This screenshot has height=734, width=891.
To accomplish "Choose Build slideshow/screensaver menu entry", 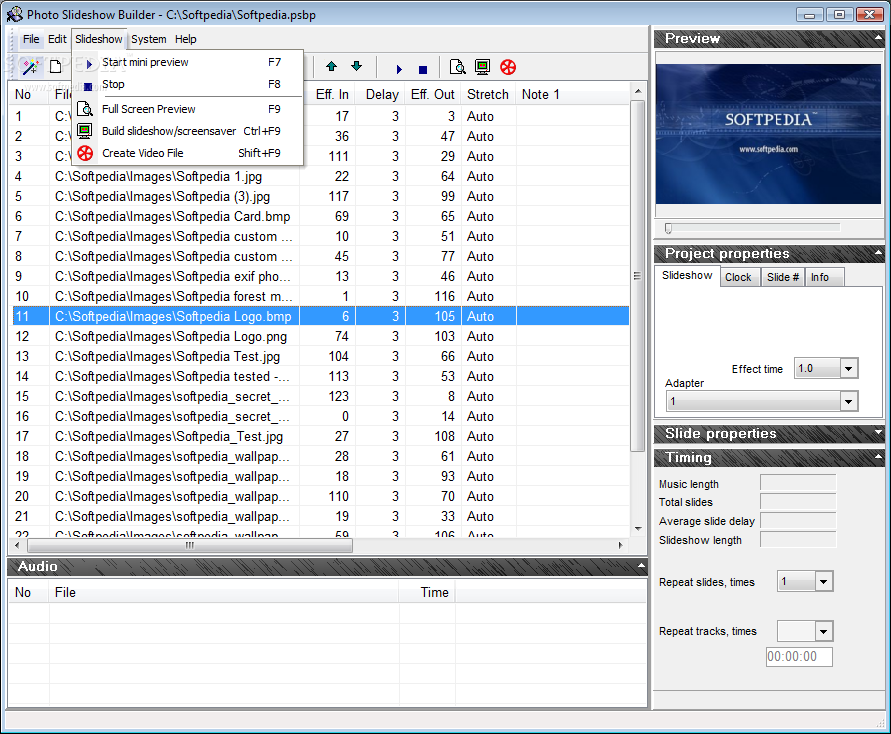I will pyautogui.click(x=188, y=131).
